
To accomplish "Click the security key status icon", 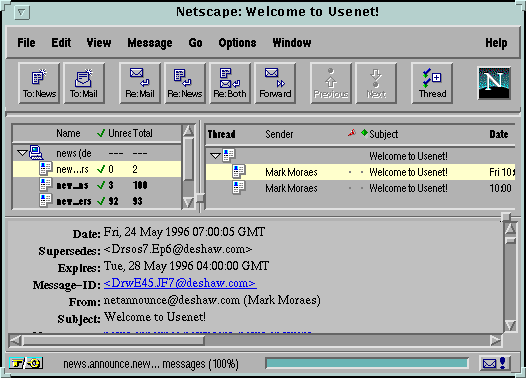I will click(26, 363).
